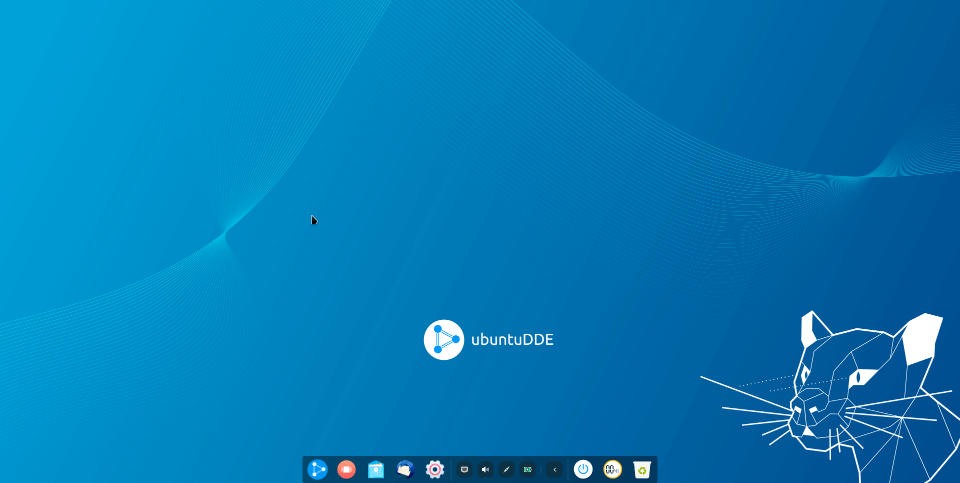Viewport: 960px width, 483px height.
Task: Open the sound volume tray icon
Action: tap(486, 470)
